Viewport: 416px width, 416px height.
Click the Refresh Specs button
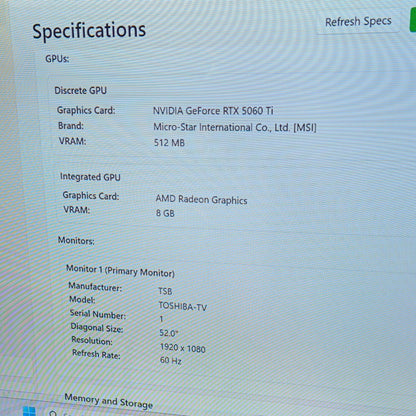click(358, 22)
